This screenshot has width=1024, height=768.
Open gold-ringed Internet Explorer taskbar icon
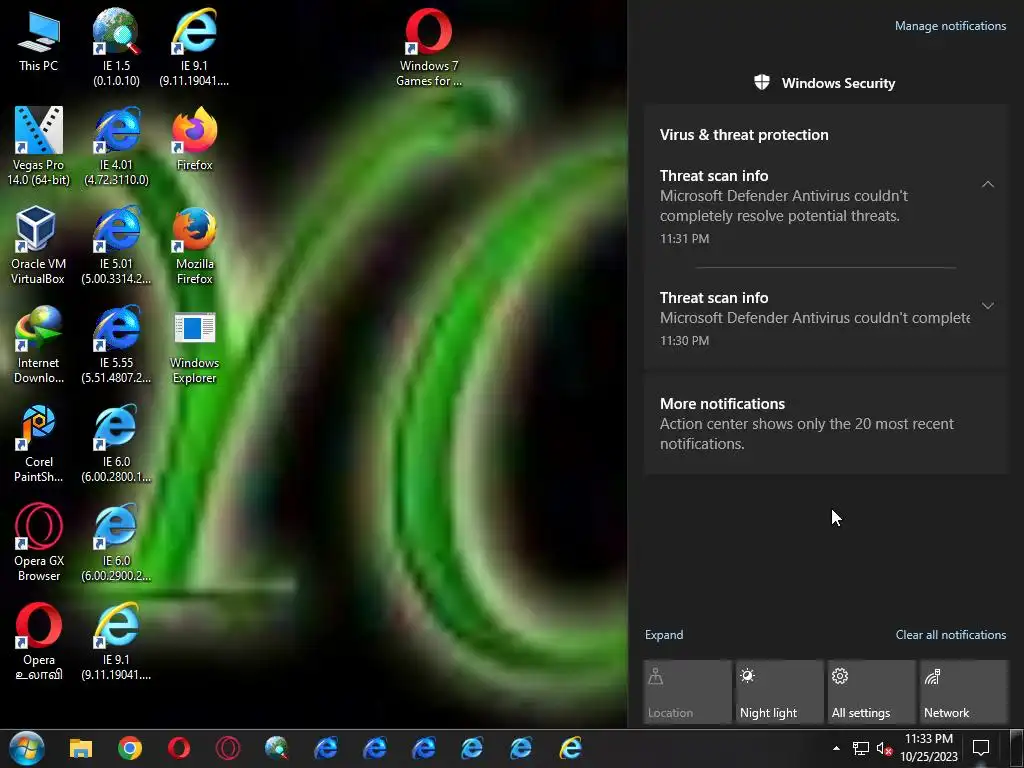[x=570, y=748]
